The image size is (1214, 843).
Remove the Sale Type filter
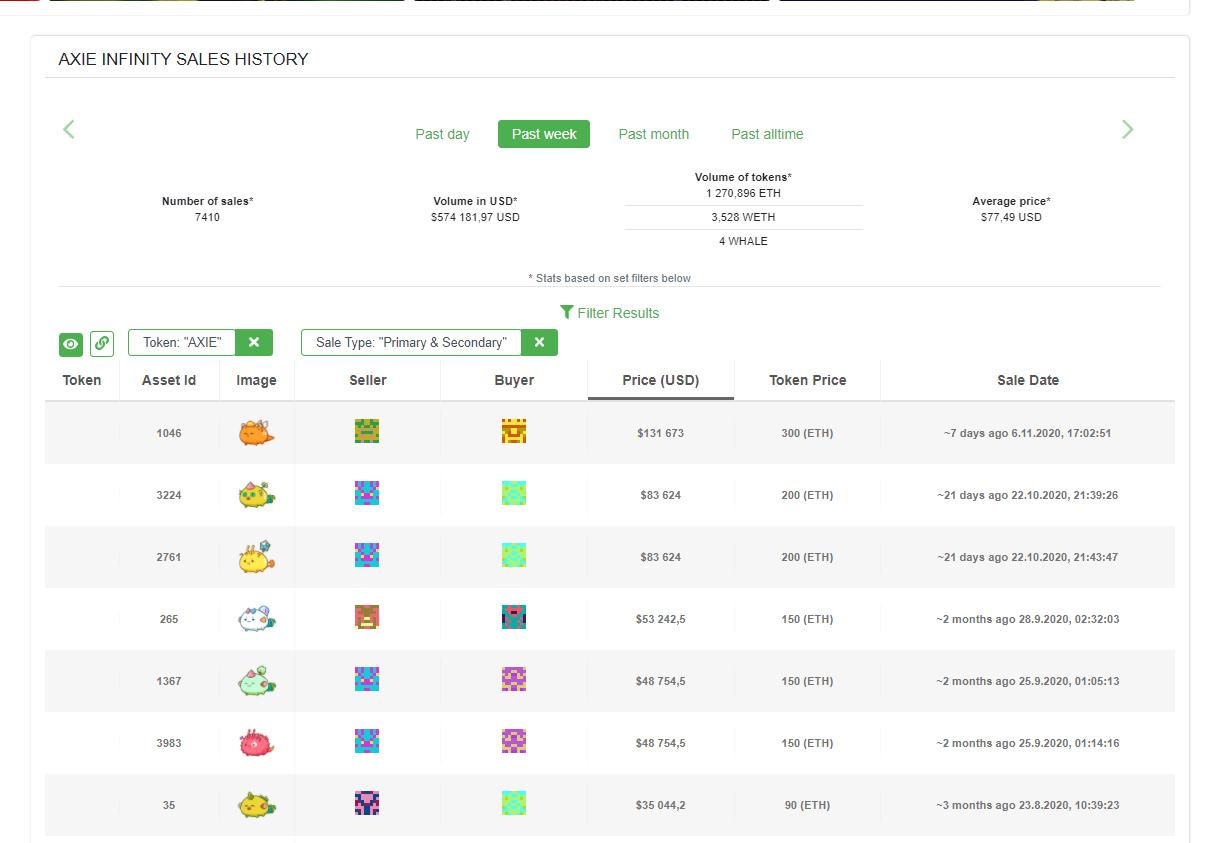pyautogui.click(x=539, y=342)
